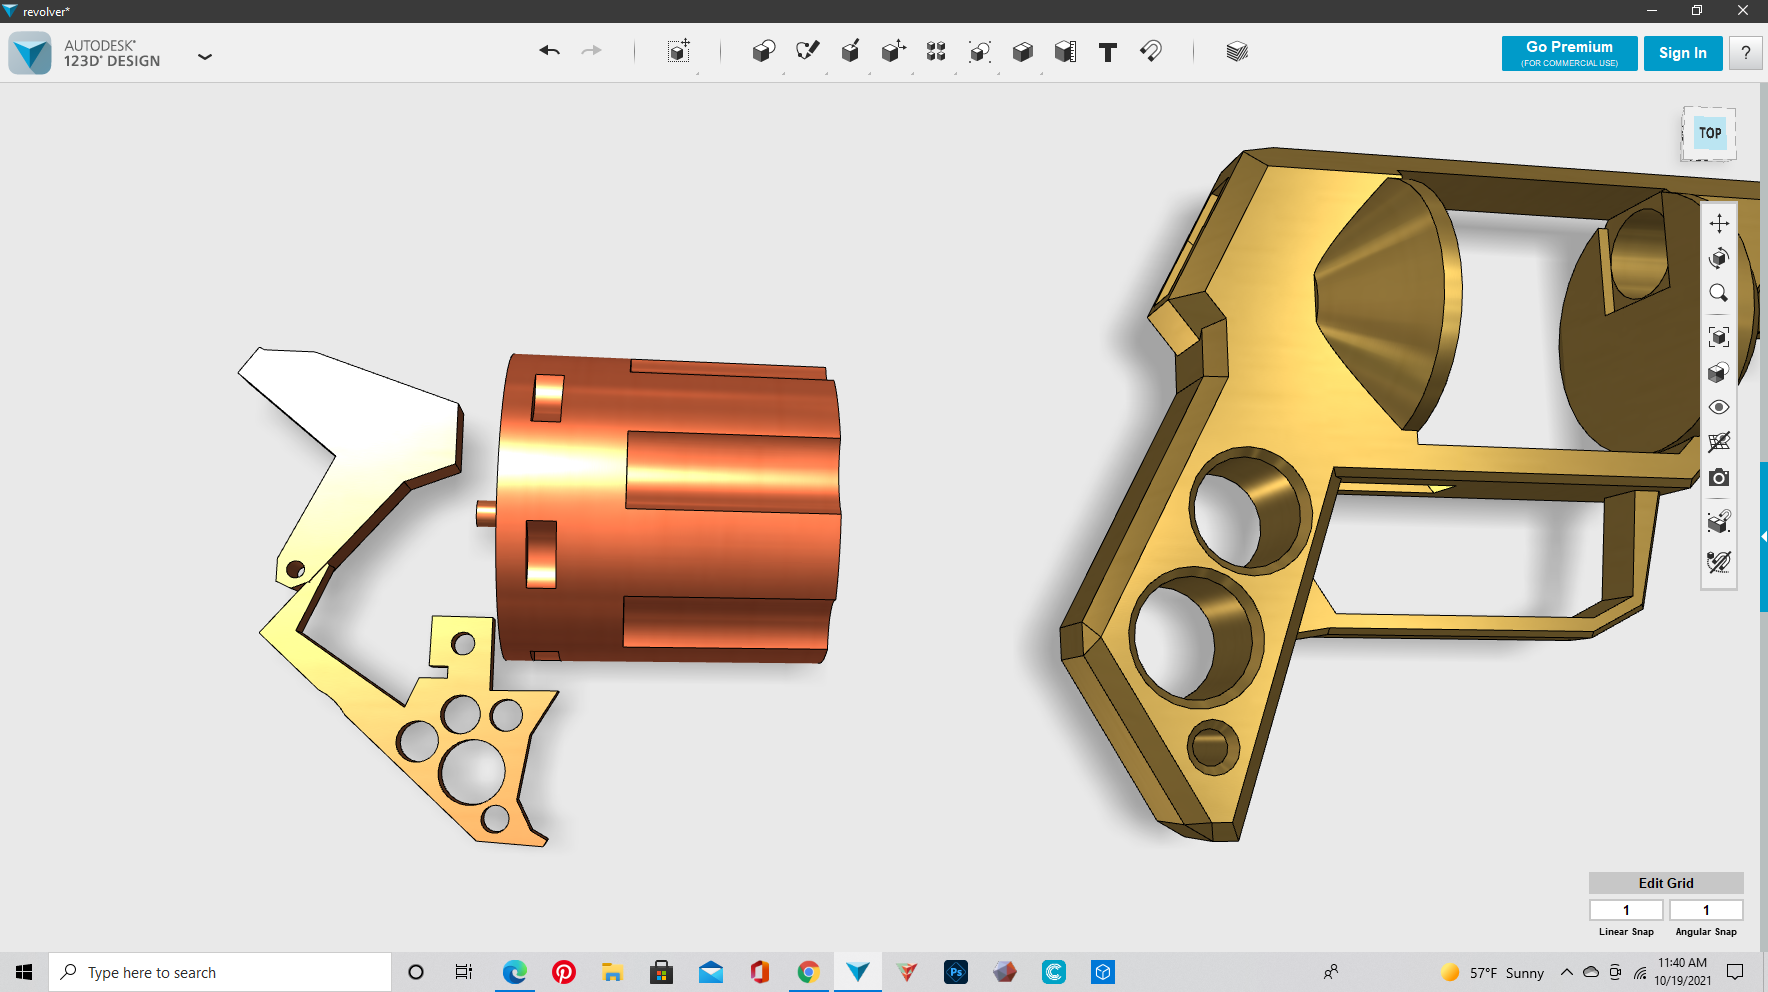Take a screenshot with the camera icon
1768x992 pixels.
coord(1718,478)
